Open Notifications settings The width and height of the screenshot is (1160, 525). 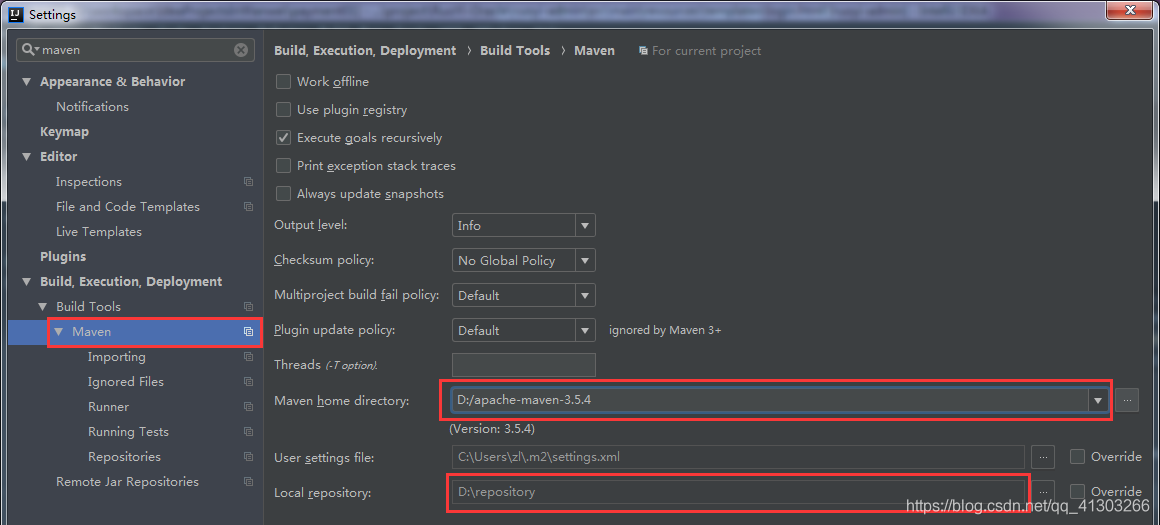click(92, 106)
